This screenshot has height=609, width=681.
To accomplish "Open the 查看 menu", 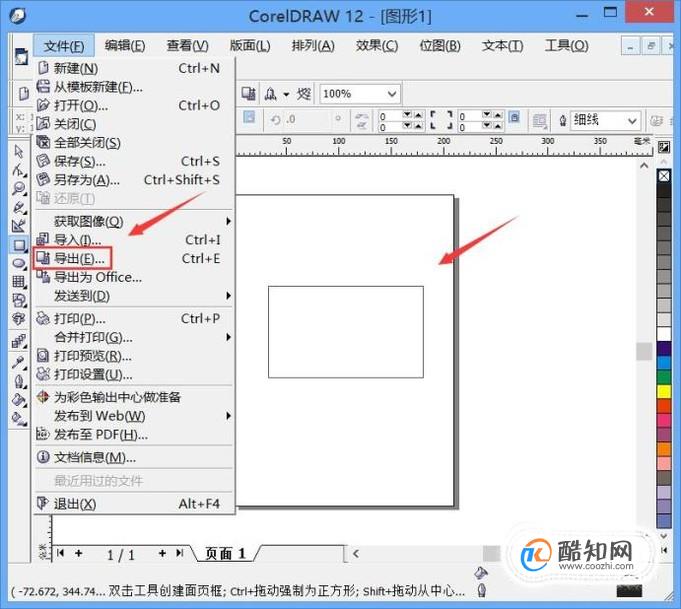I will (x=187, y=46).
